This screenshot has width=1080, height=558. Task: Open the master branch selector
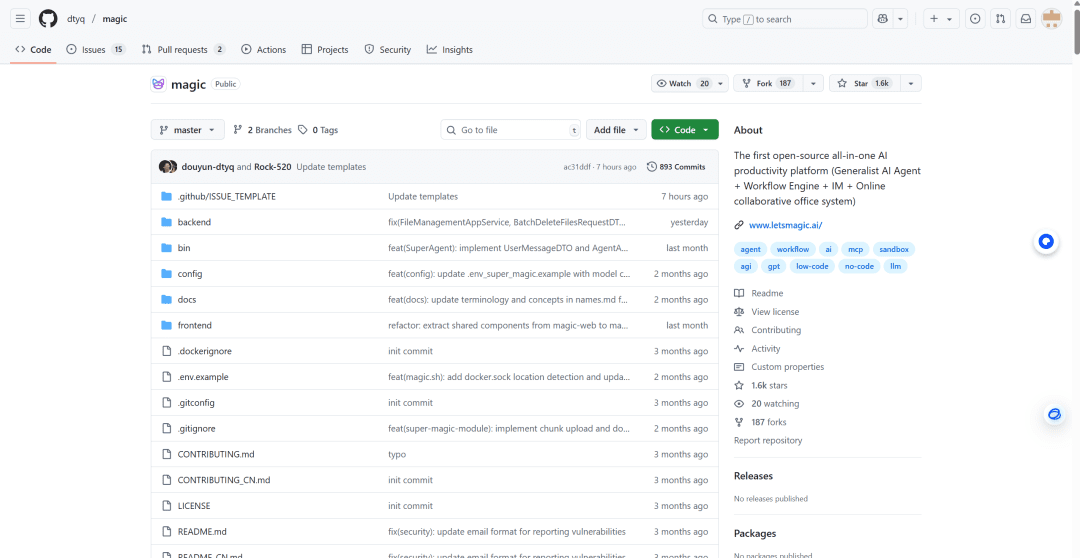pos(187,130)
